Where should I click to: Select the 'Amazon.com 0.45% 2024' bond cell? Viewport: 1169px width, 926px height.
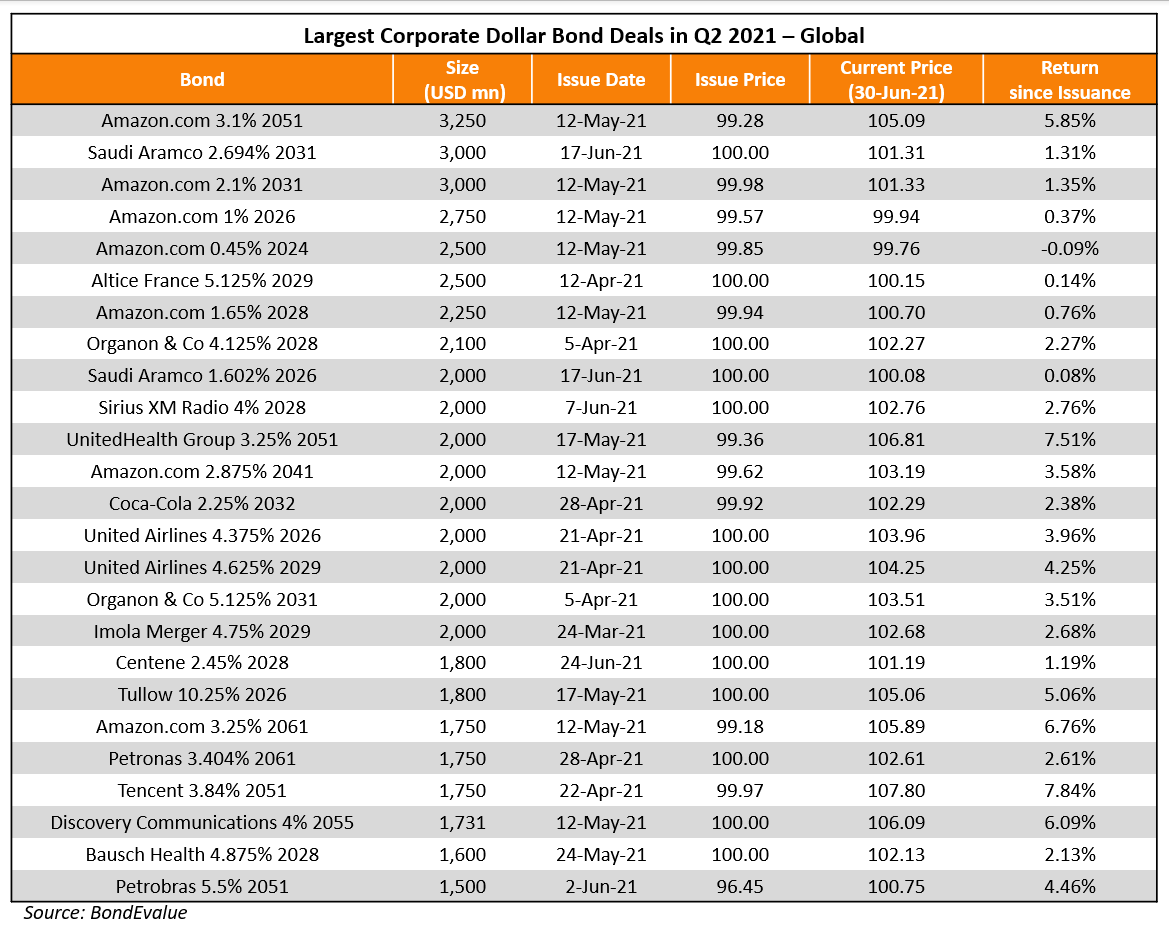point(202,249)
